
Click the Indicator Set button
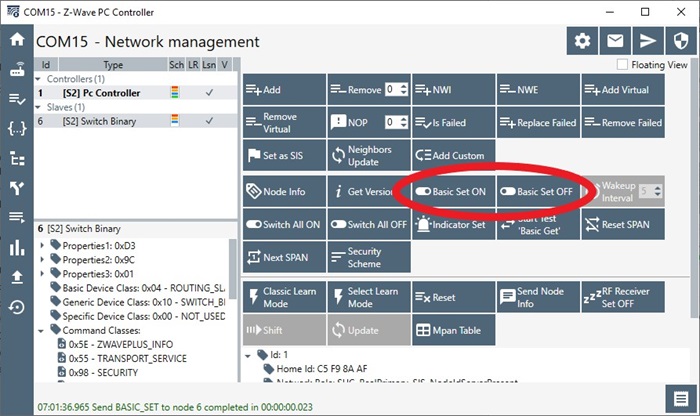point(454,225)
